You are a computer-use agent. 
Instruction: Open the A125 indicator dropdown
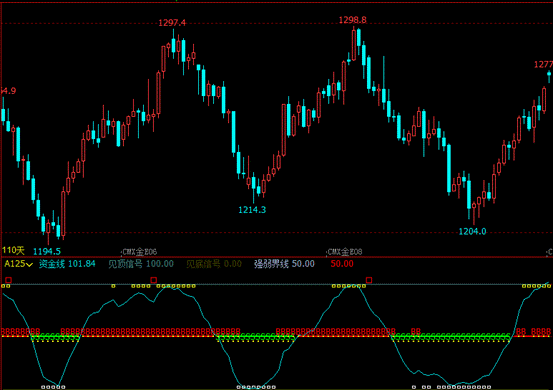pos(18,264)
